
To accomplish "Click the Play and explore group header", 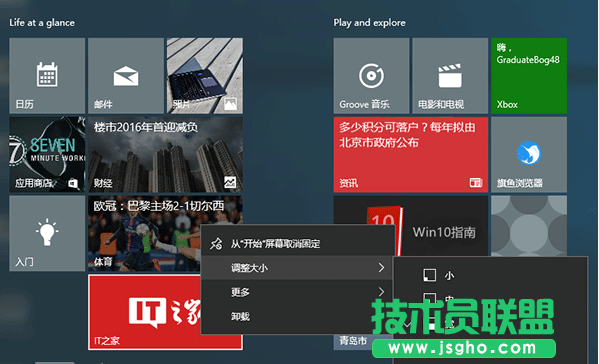I will click(369, 23).
